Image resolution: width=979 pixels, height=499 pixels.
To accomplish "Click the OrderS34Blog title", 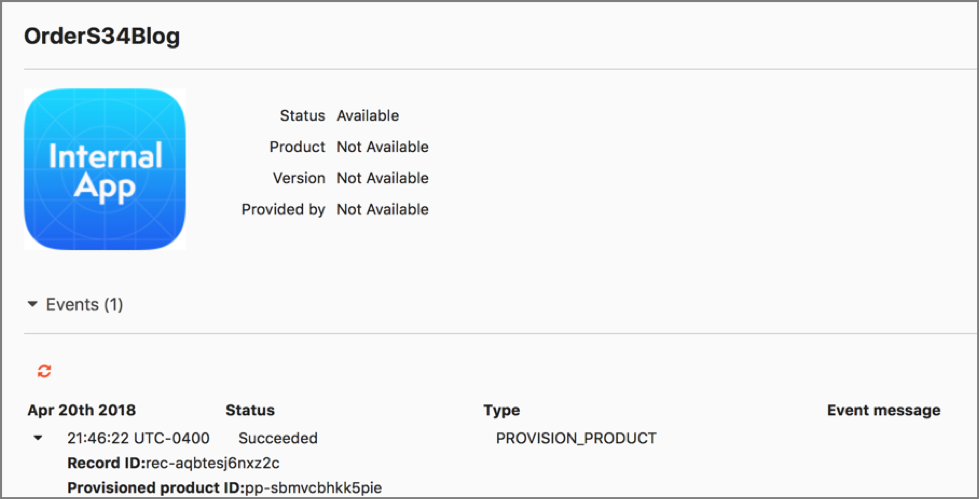I will (102, 37).
